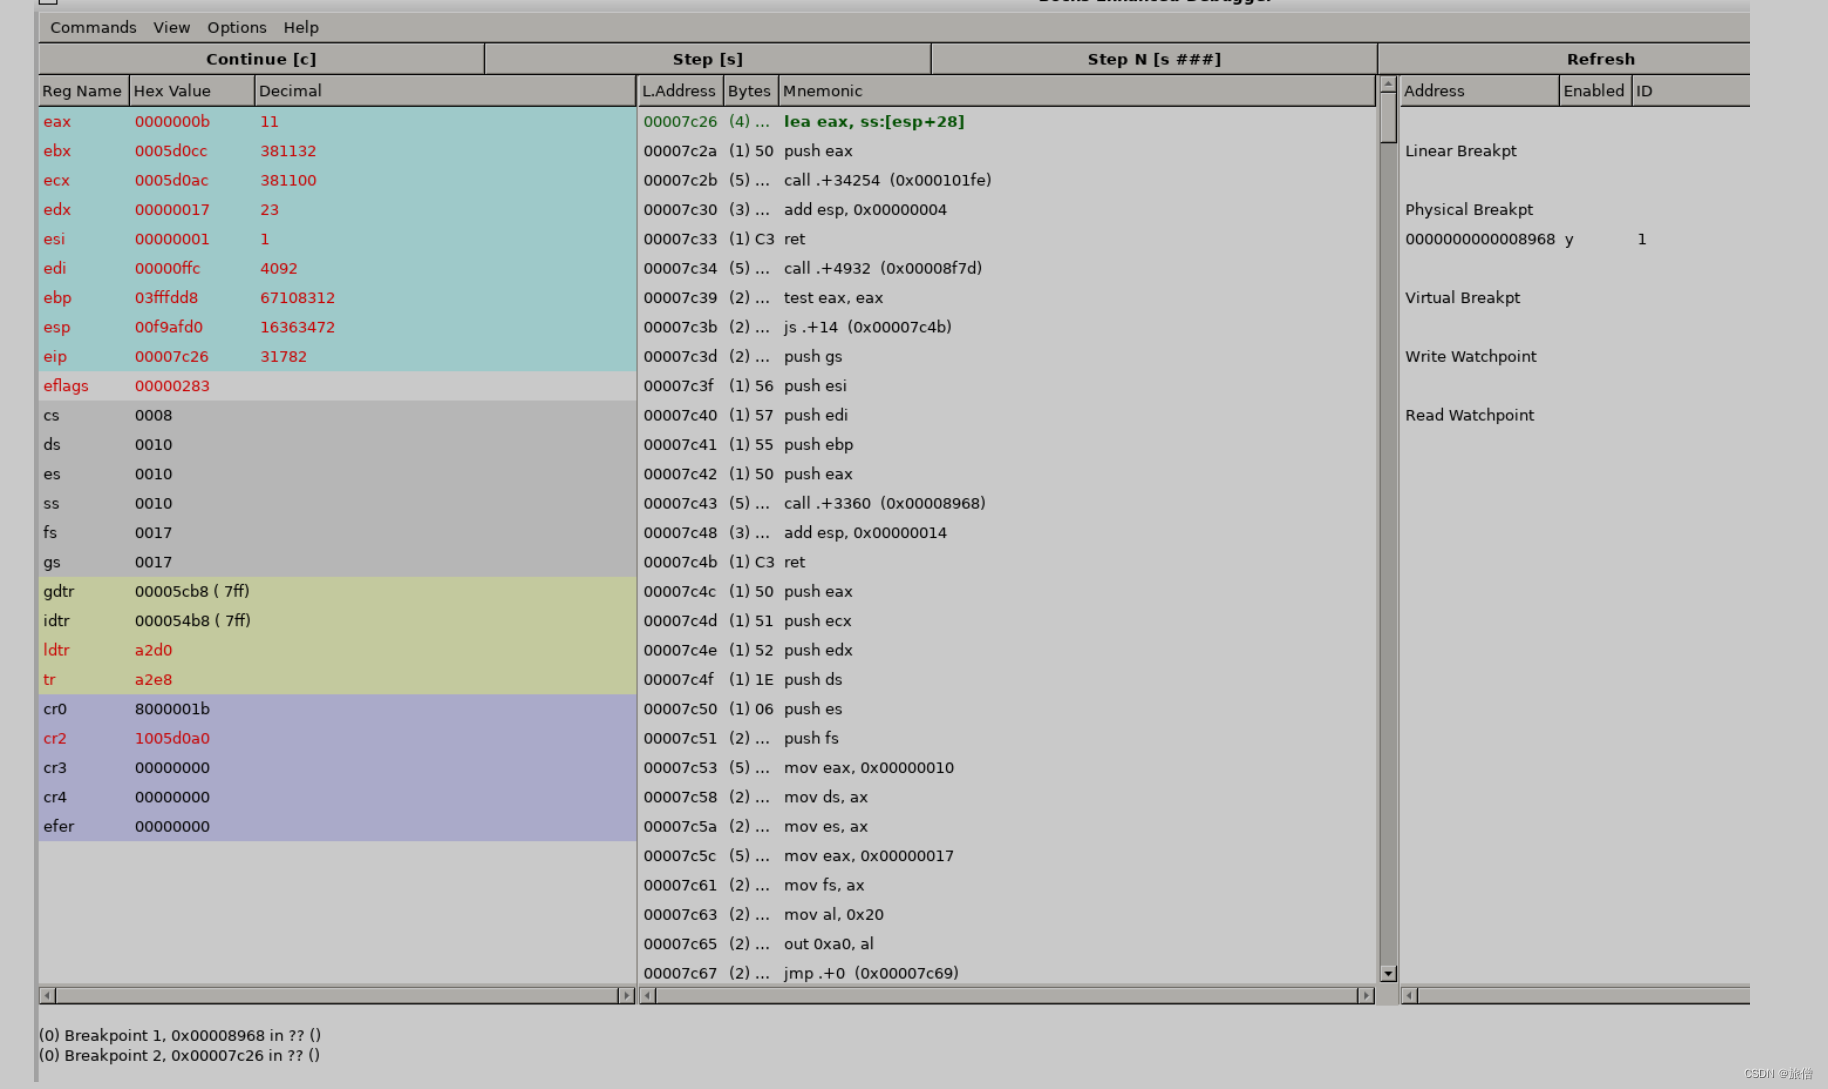Select the push gs instruction
Screen dimensions: 1828x1089
(1007, 356)
